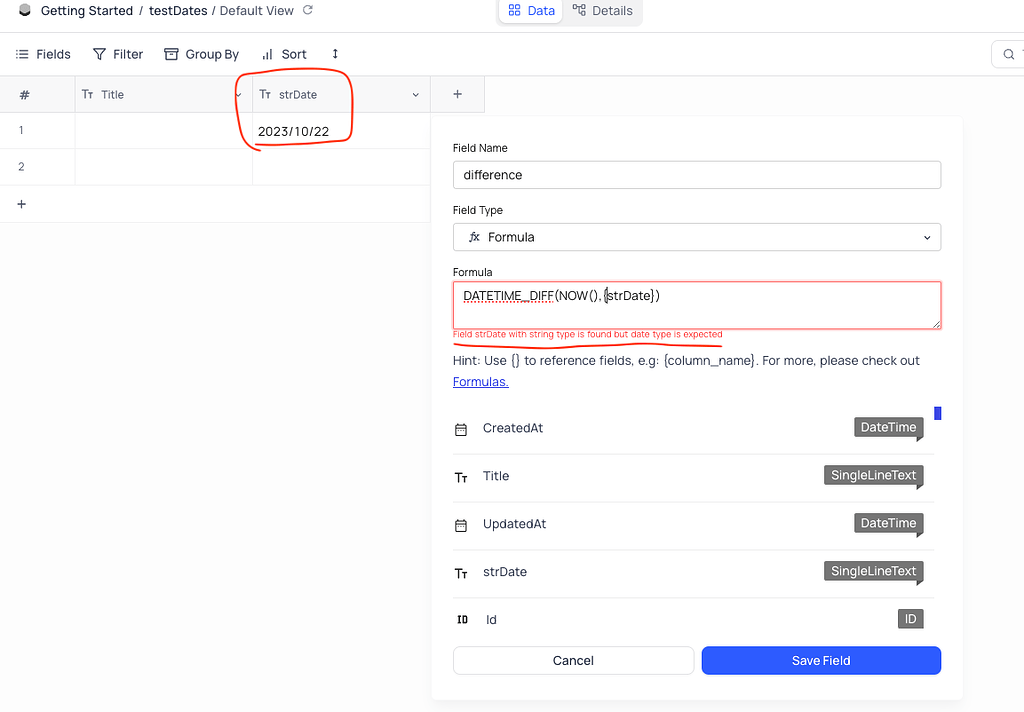Add a new row with plus icon
The width and height of the screenshot is (1024, 712).
(22, 204)
